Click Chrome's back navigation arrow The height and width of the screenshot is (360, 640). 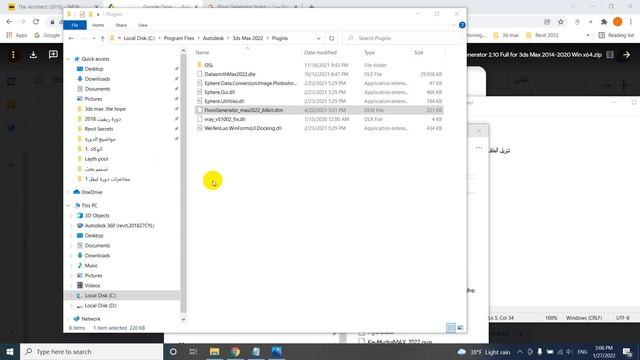pos(9,22)
